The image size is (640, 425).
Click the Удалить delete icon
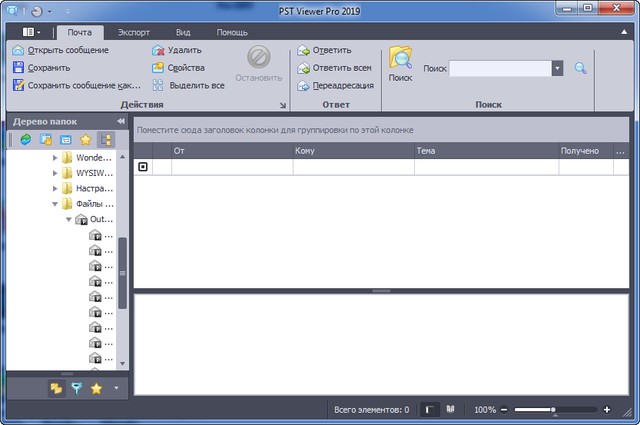point(158,50)
